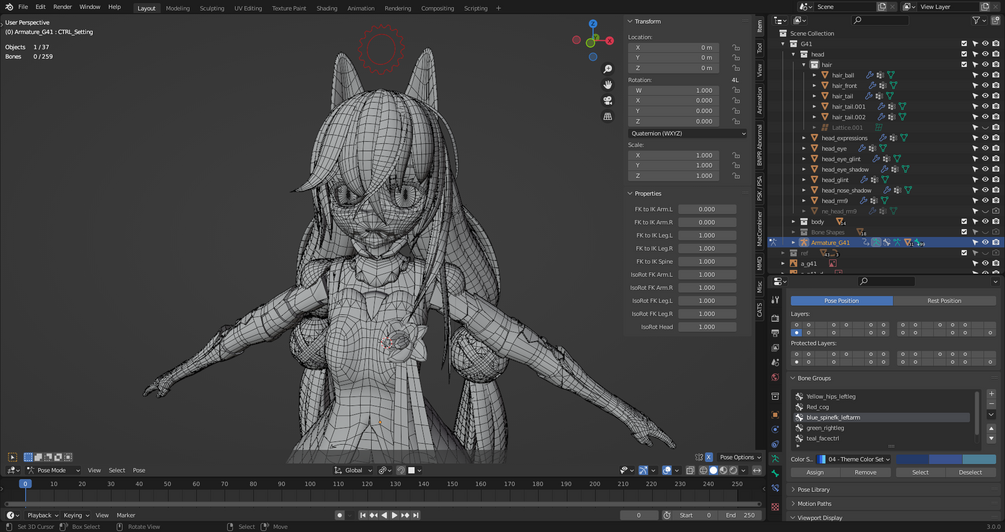
Task: Toggle X-axis mirror button
Action: pyautogui.click(x=709, y=457)
